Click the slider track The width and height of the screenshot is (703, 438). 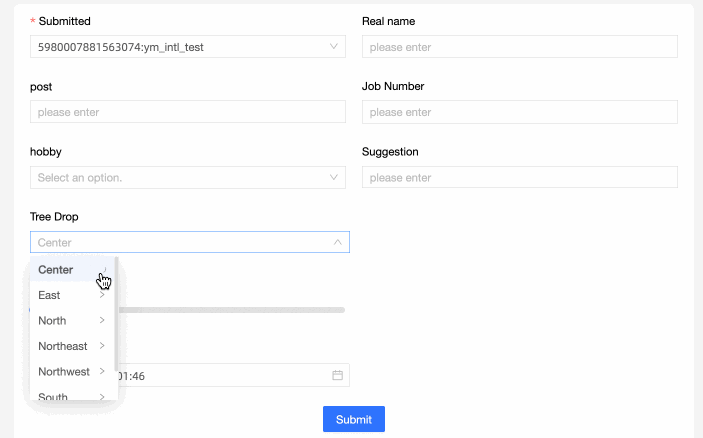point(230,310)
